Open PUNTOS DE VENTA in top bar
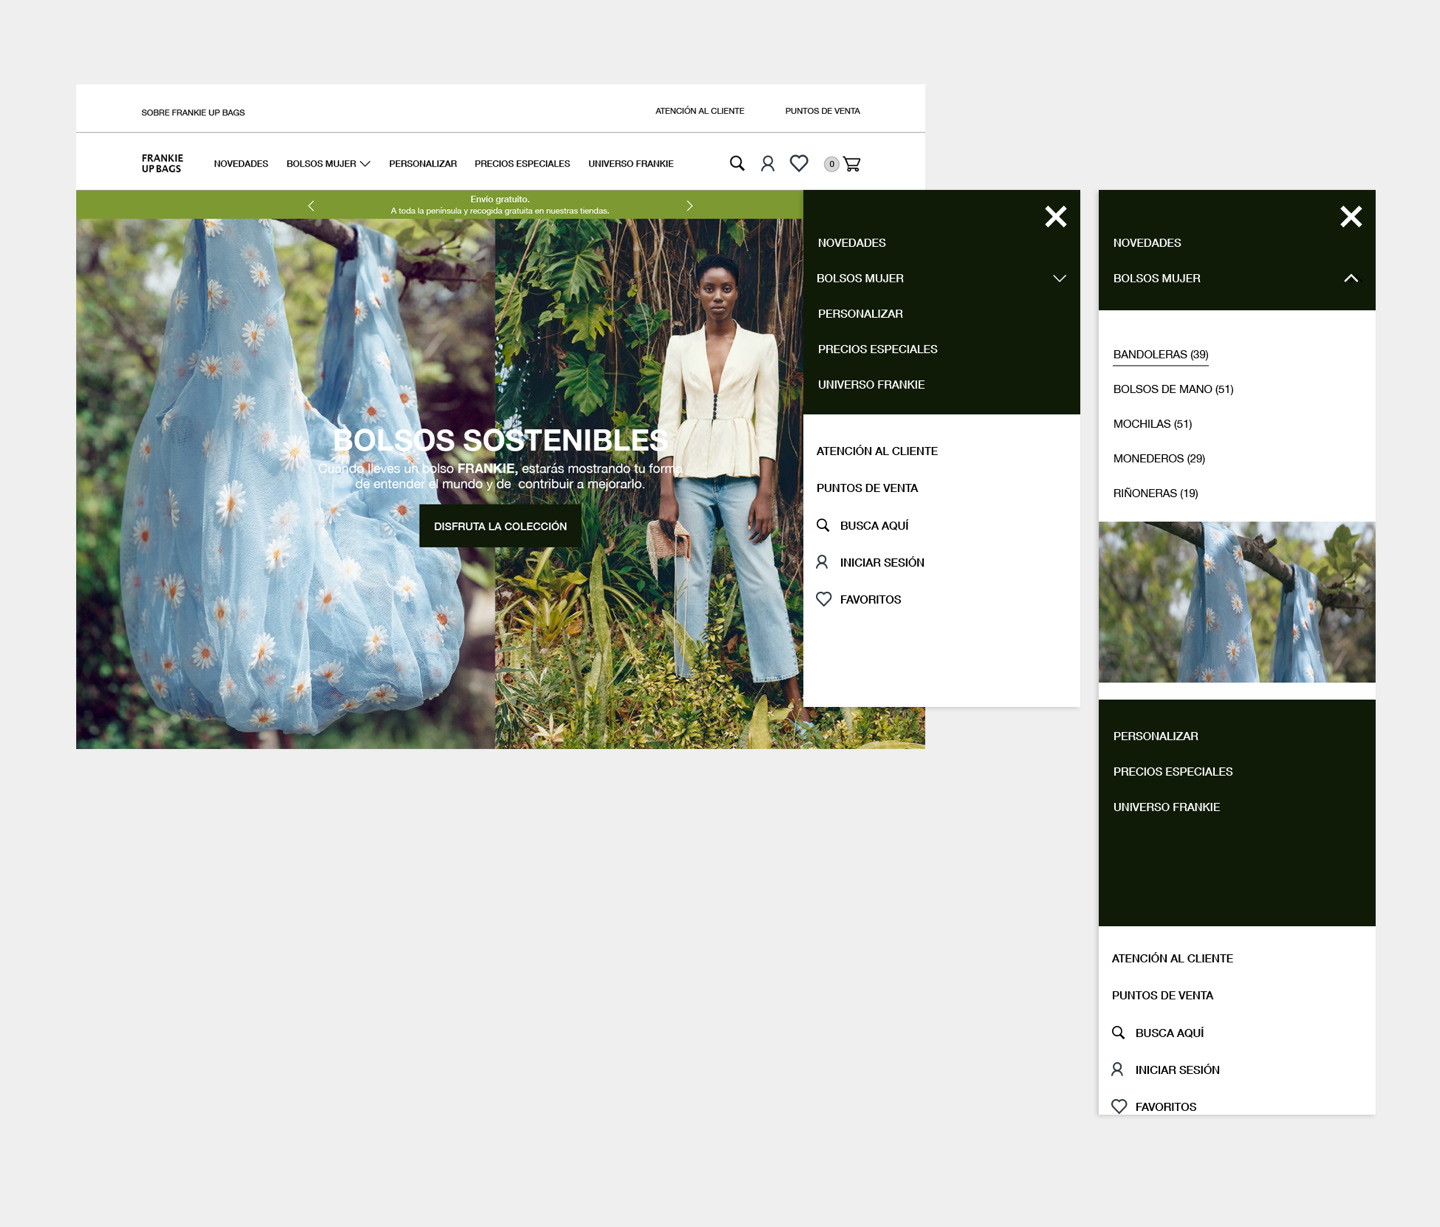Viewport: 1440px width, 1227px height. coord(822,111)
